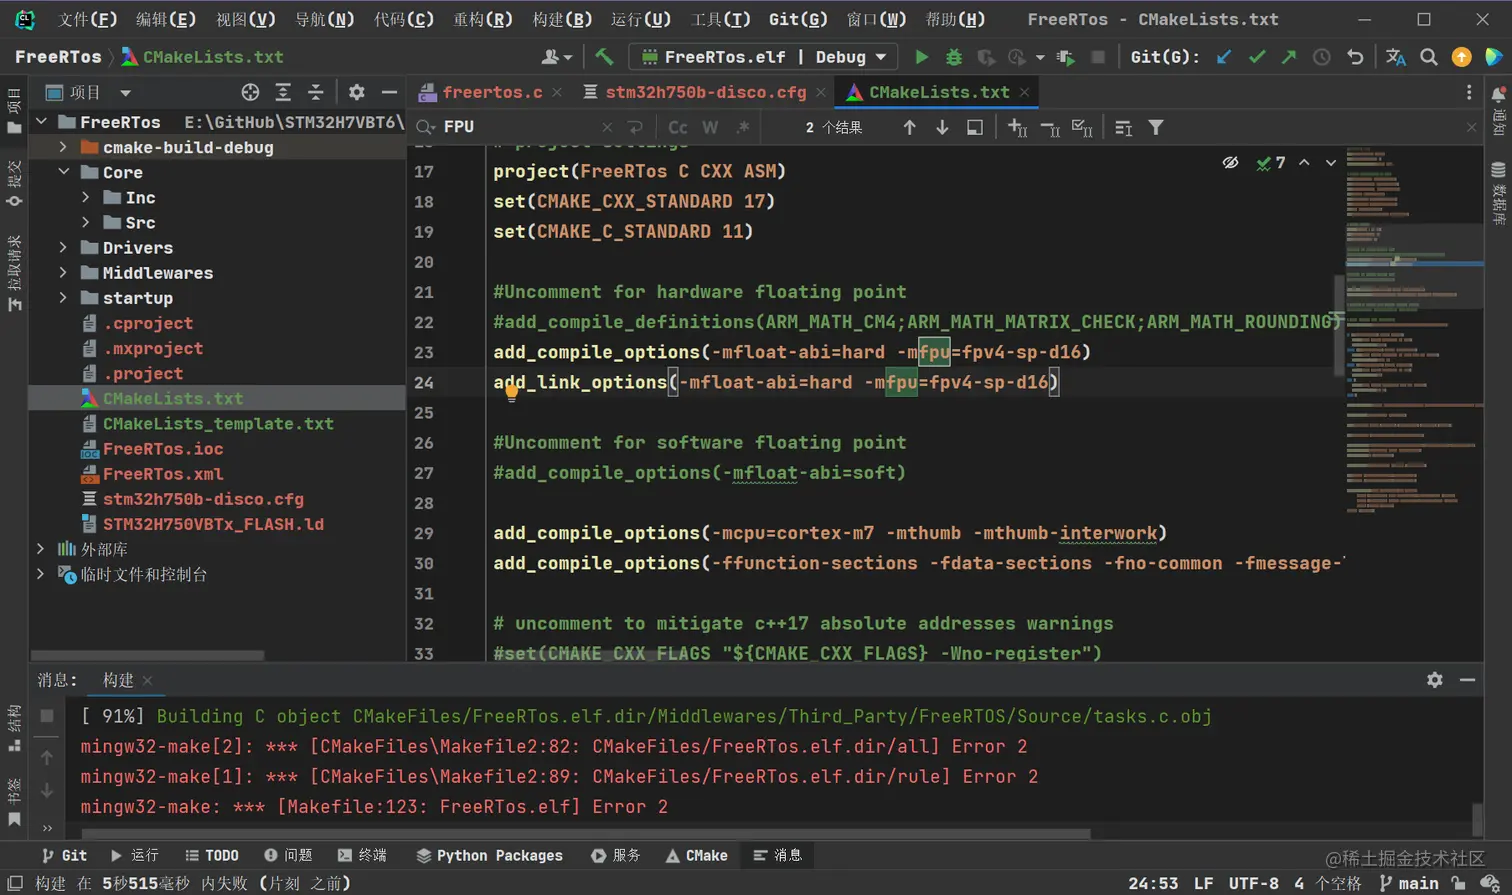
Task: Toggle regex option in search bar
Action: pyautogui.click(x=743, y=127)
